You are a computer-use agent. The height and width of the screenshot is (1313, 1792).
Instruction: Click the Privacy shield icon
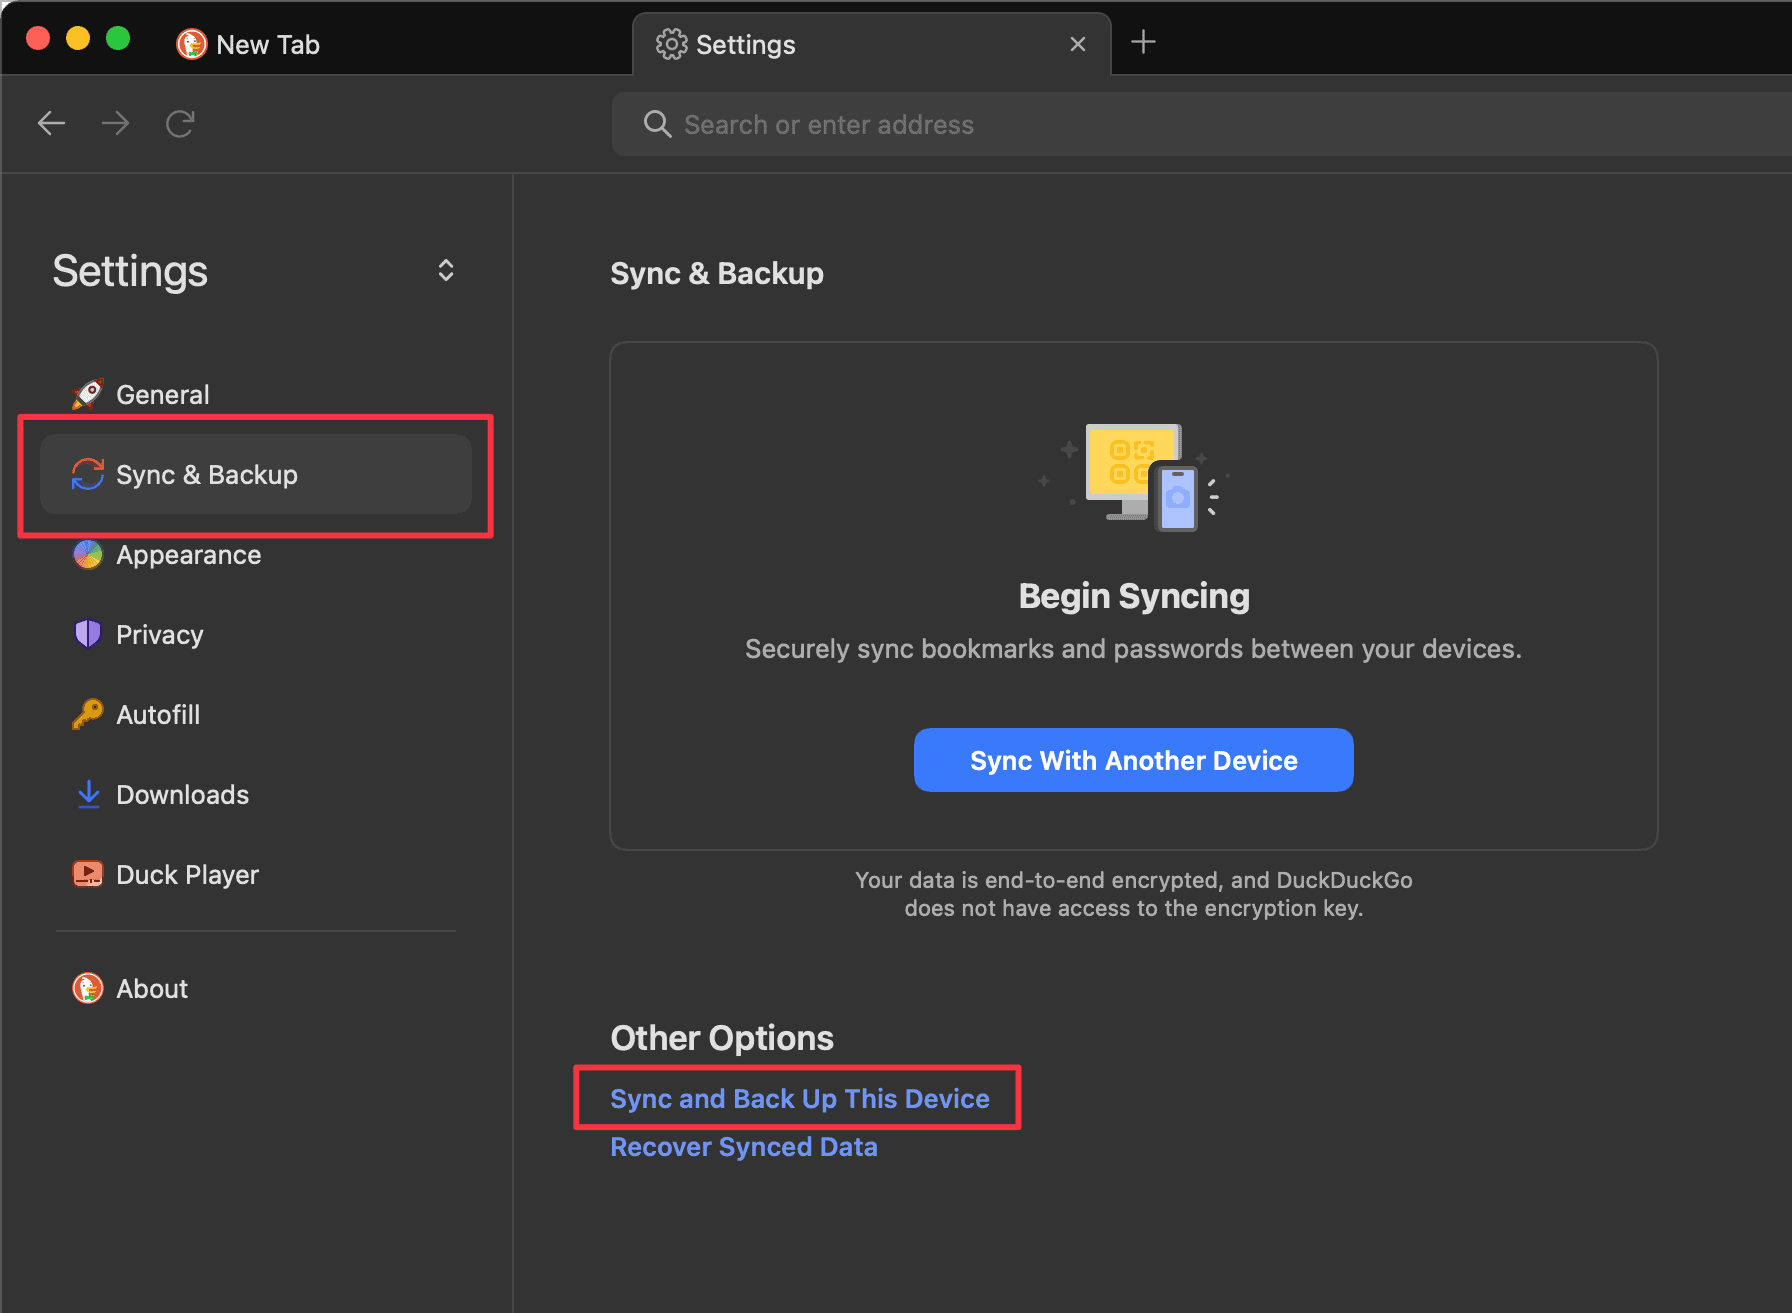click(x=88, y=635)
